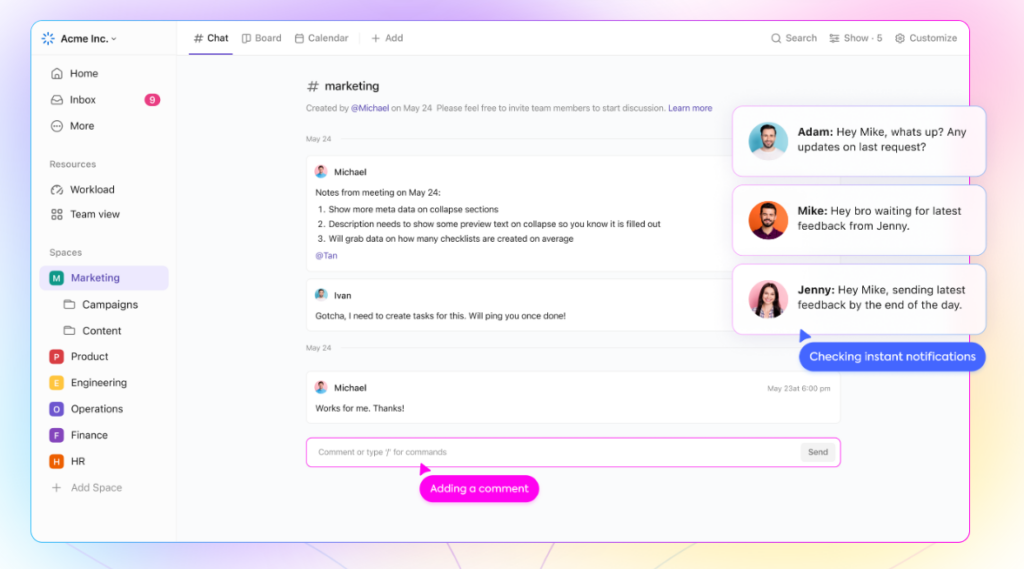Click Ivan's avatar in chat

tap(321, 295)
